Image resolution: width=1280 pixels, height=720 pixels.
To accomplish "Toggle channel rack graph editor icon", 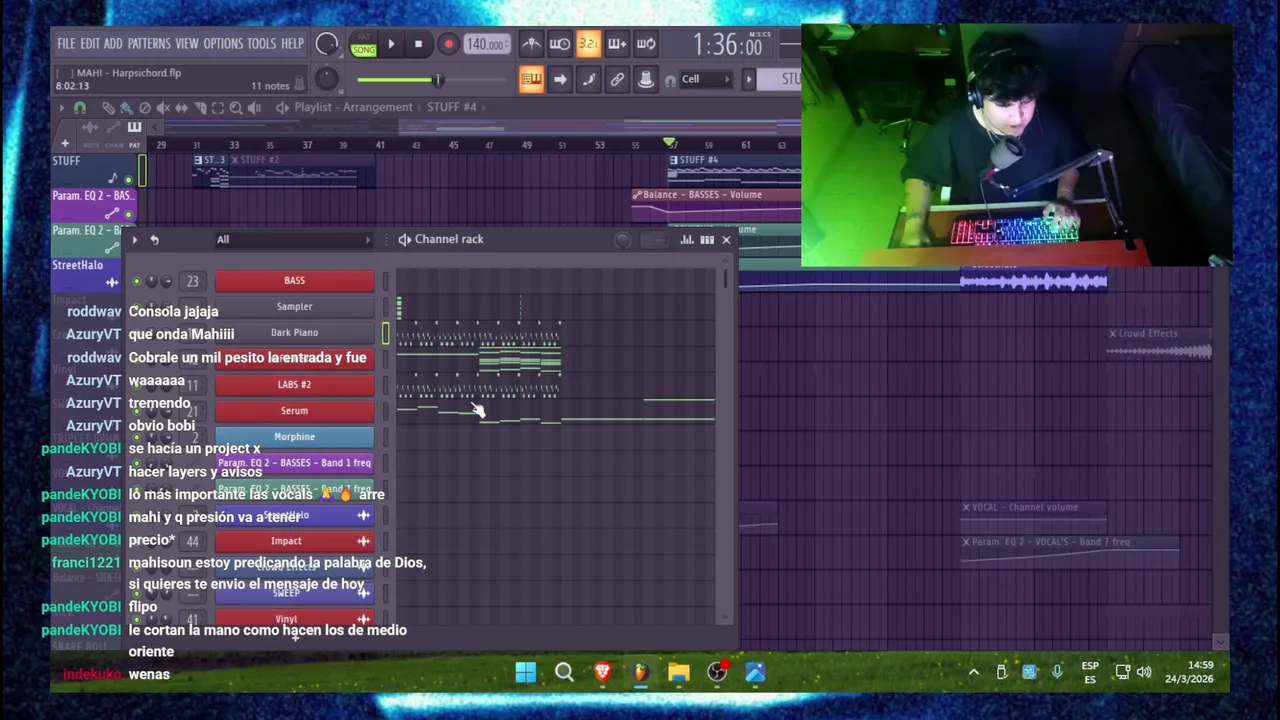I will tap(687, 239).
